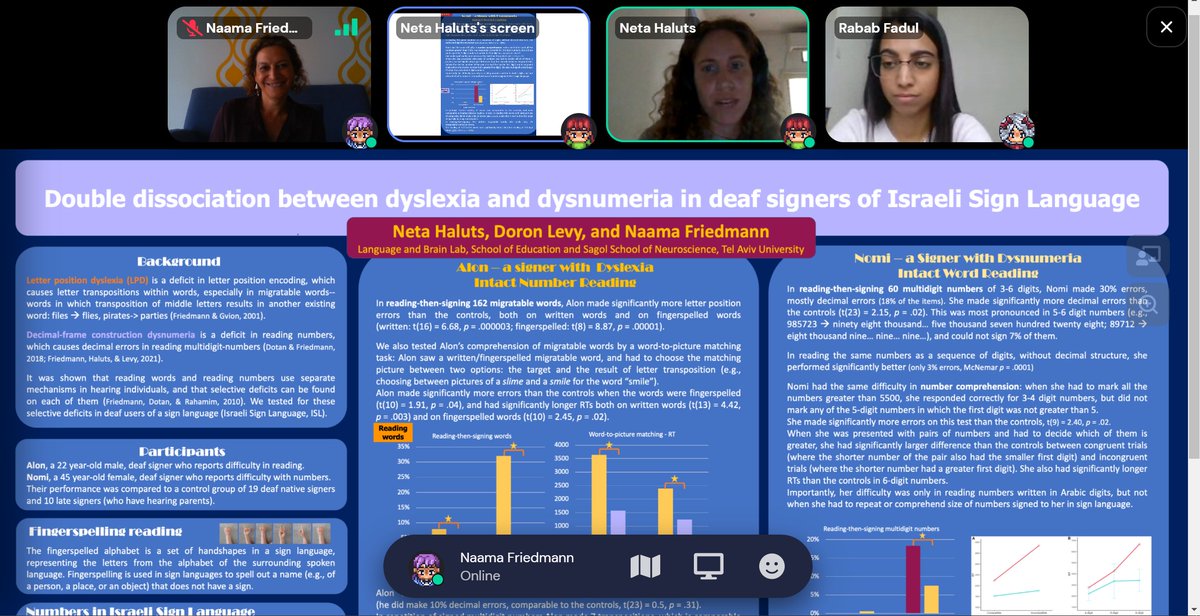Click the avatar icon in the bottom bar
This screenshot has height=616, width=1200.
tap(428, 567)
